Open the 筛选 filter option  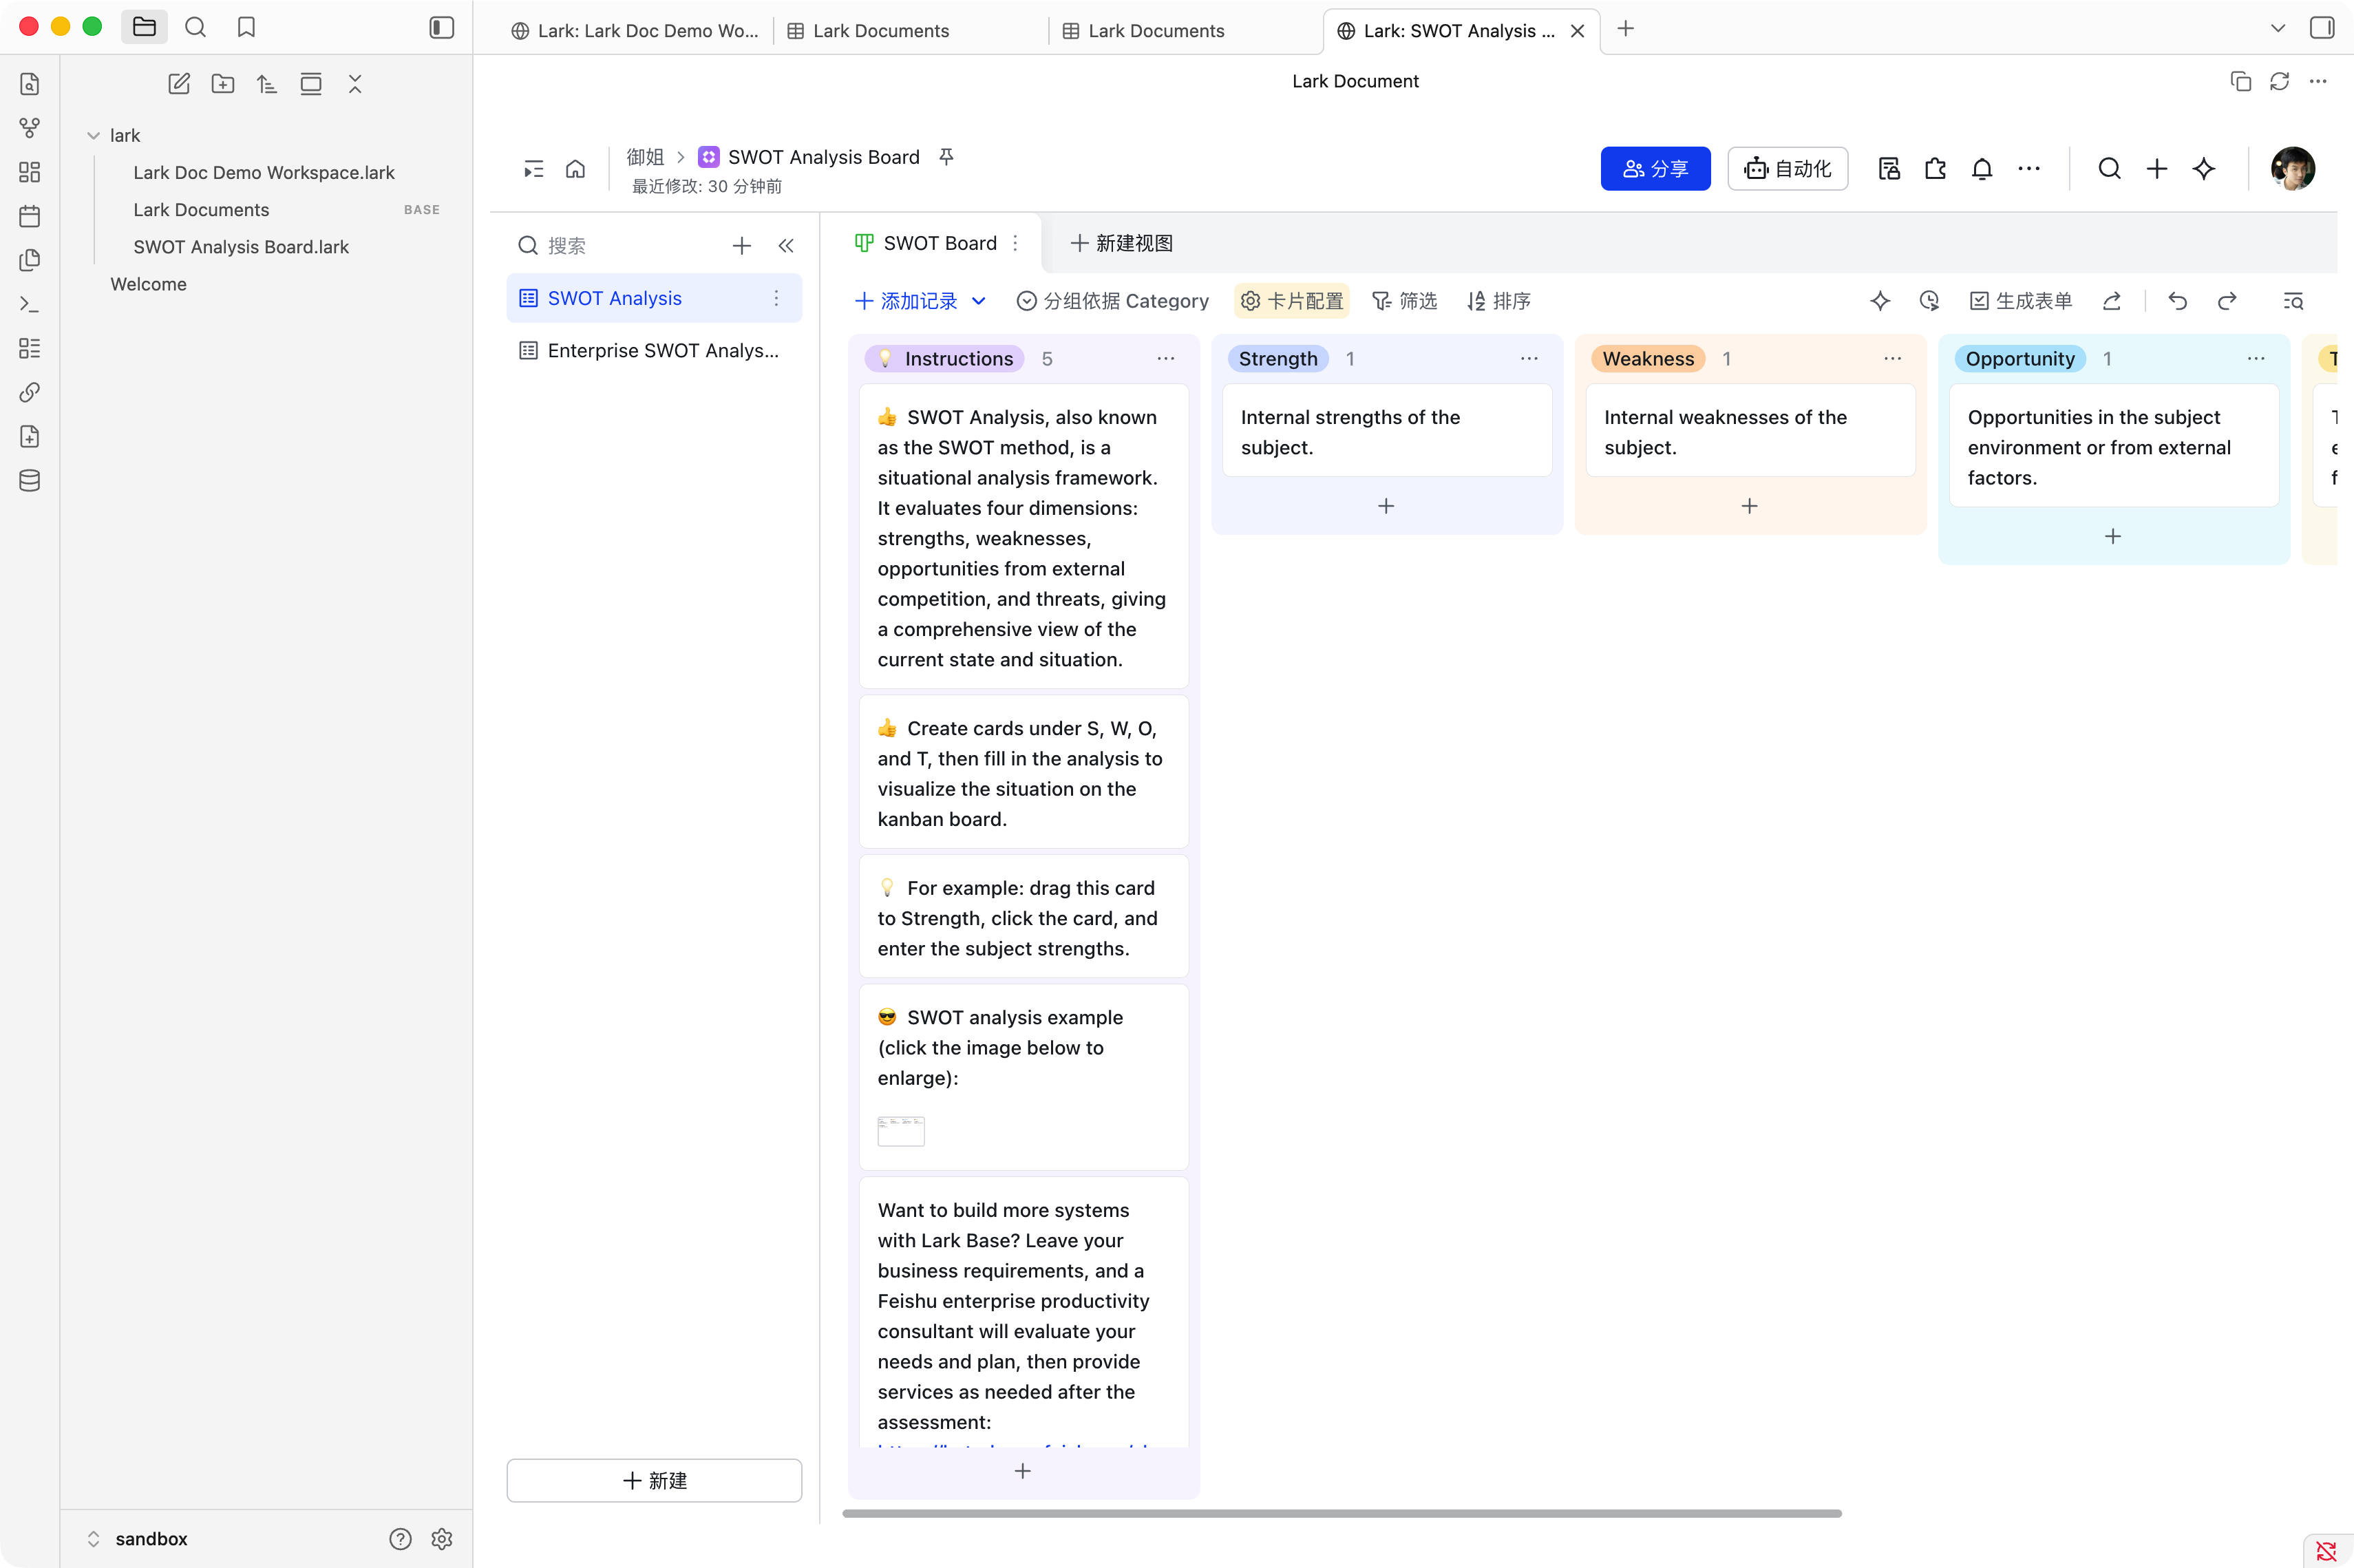[1404, 301]
